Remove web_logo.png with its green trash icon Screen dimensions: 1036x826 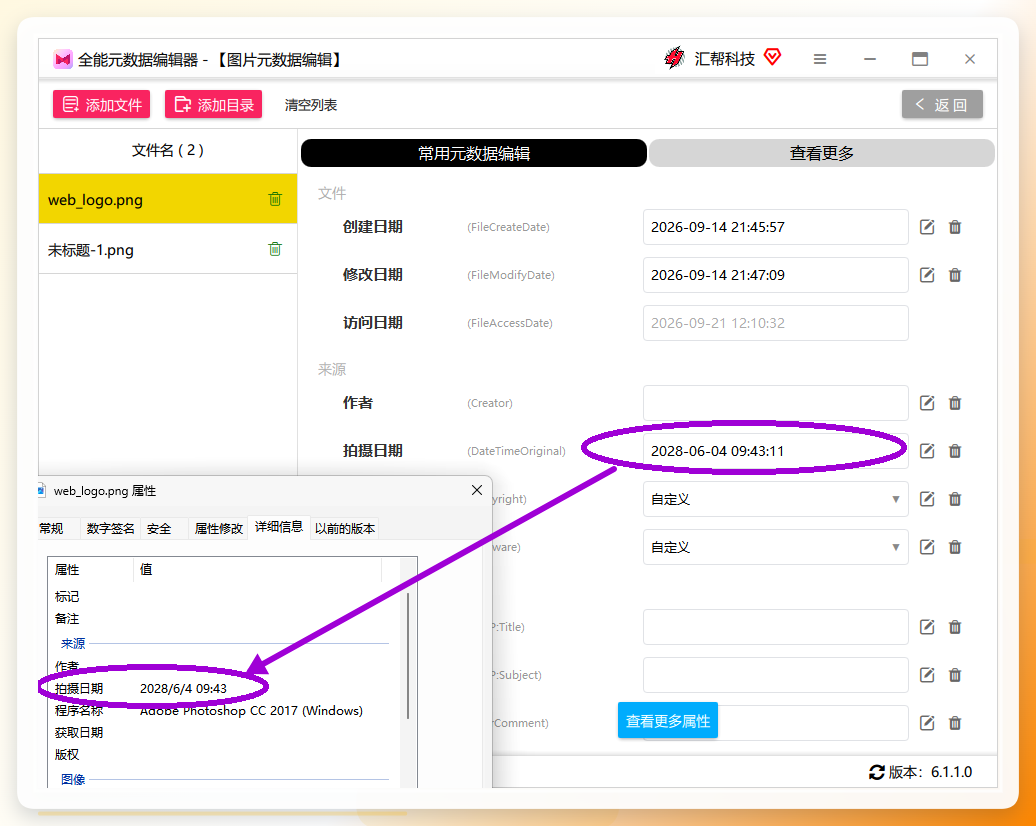pos(275,199)
